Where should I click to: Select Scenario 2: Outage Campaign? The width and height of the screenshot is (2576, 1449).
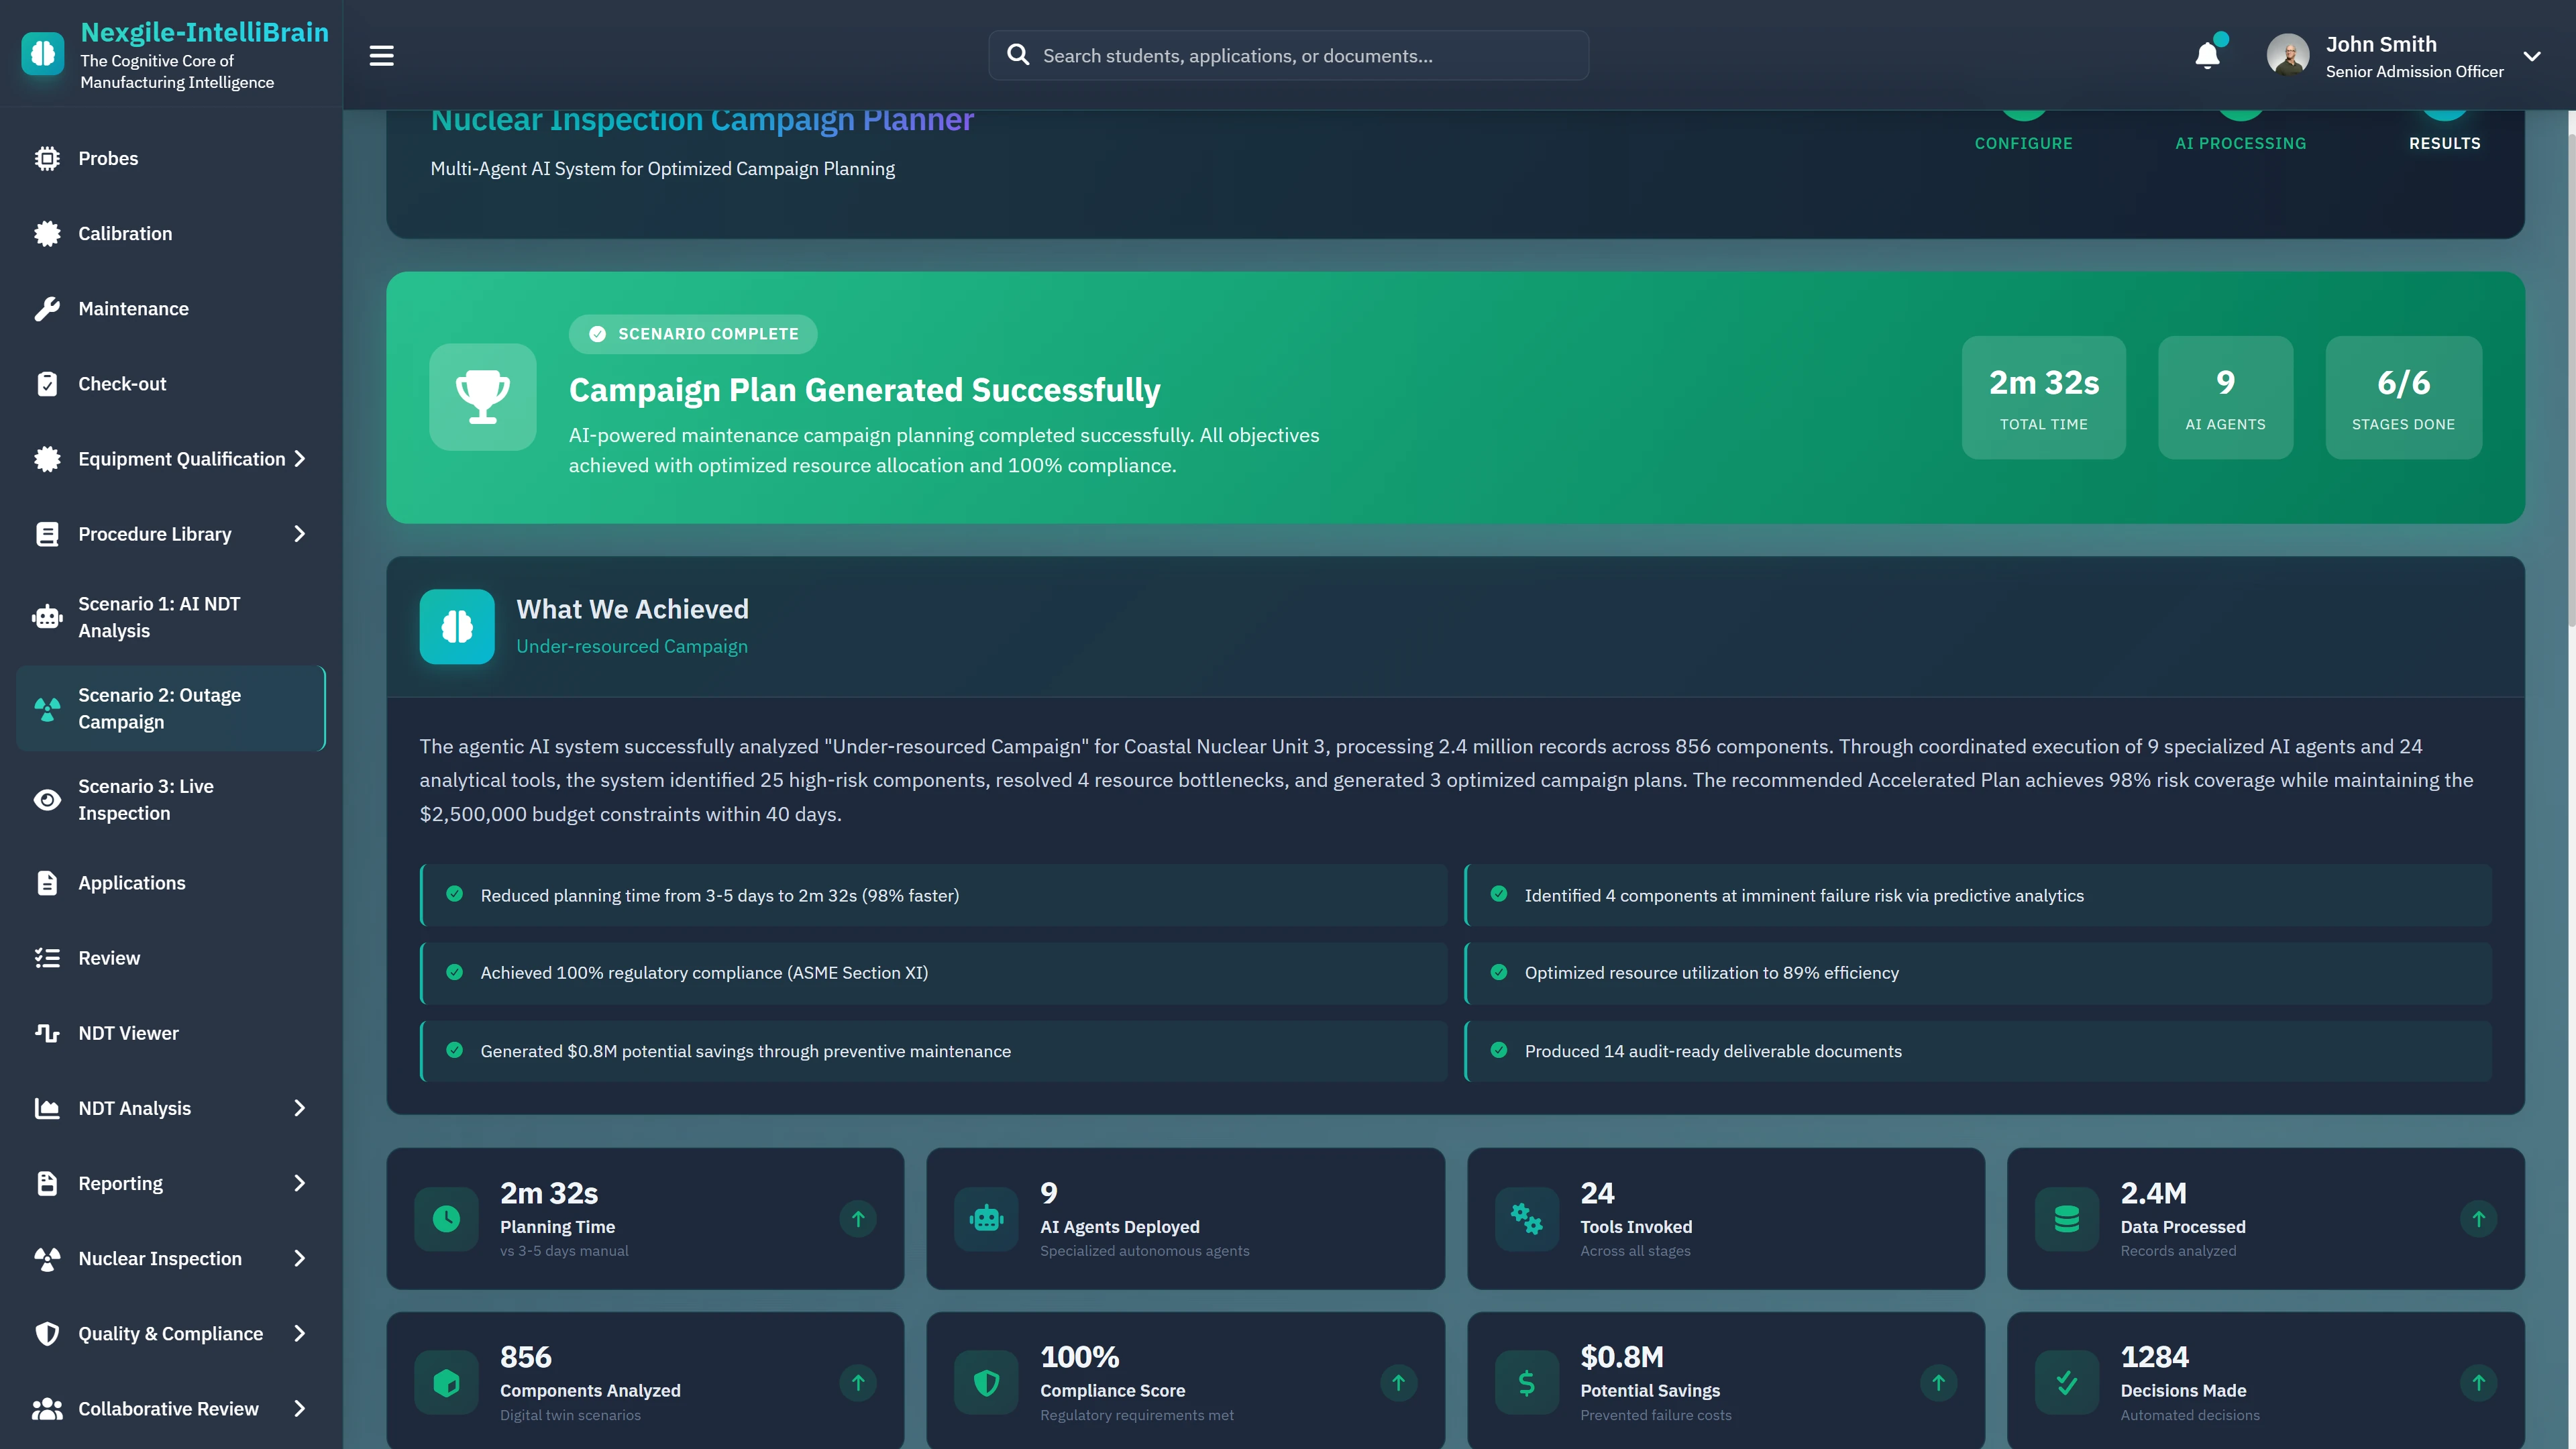tap(160, 708)
